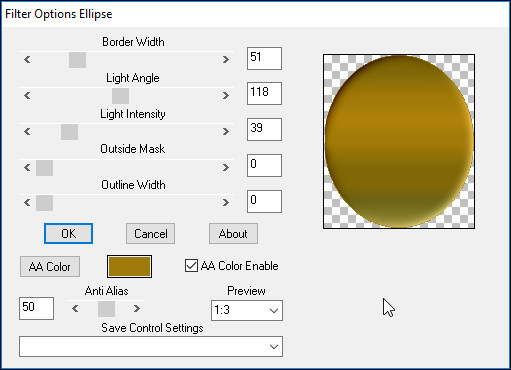Image resolution: width=511 pixels, height=370 pixels.
Task: Click the left arrow of Light Angle slider
Action: tap(27, 96)
